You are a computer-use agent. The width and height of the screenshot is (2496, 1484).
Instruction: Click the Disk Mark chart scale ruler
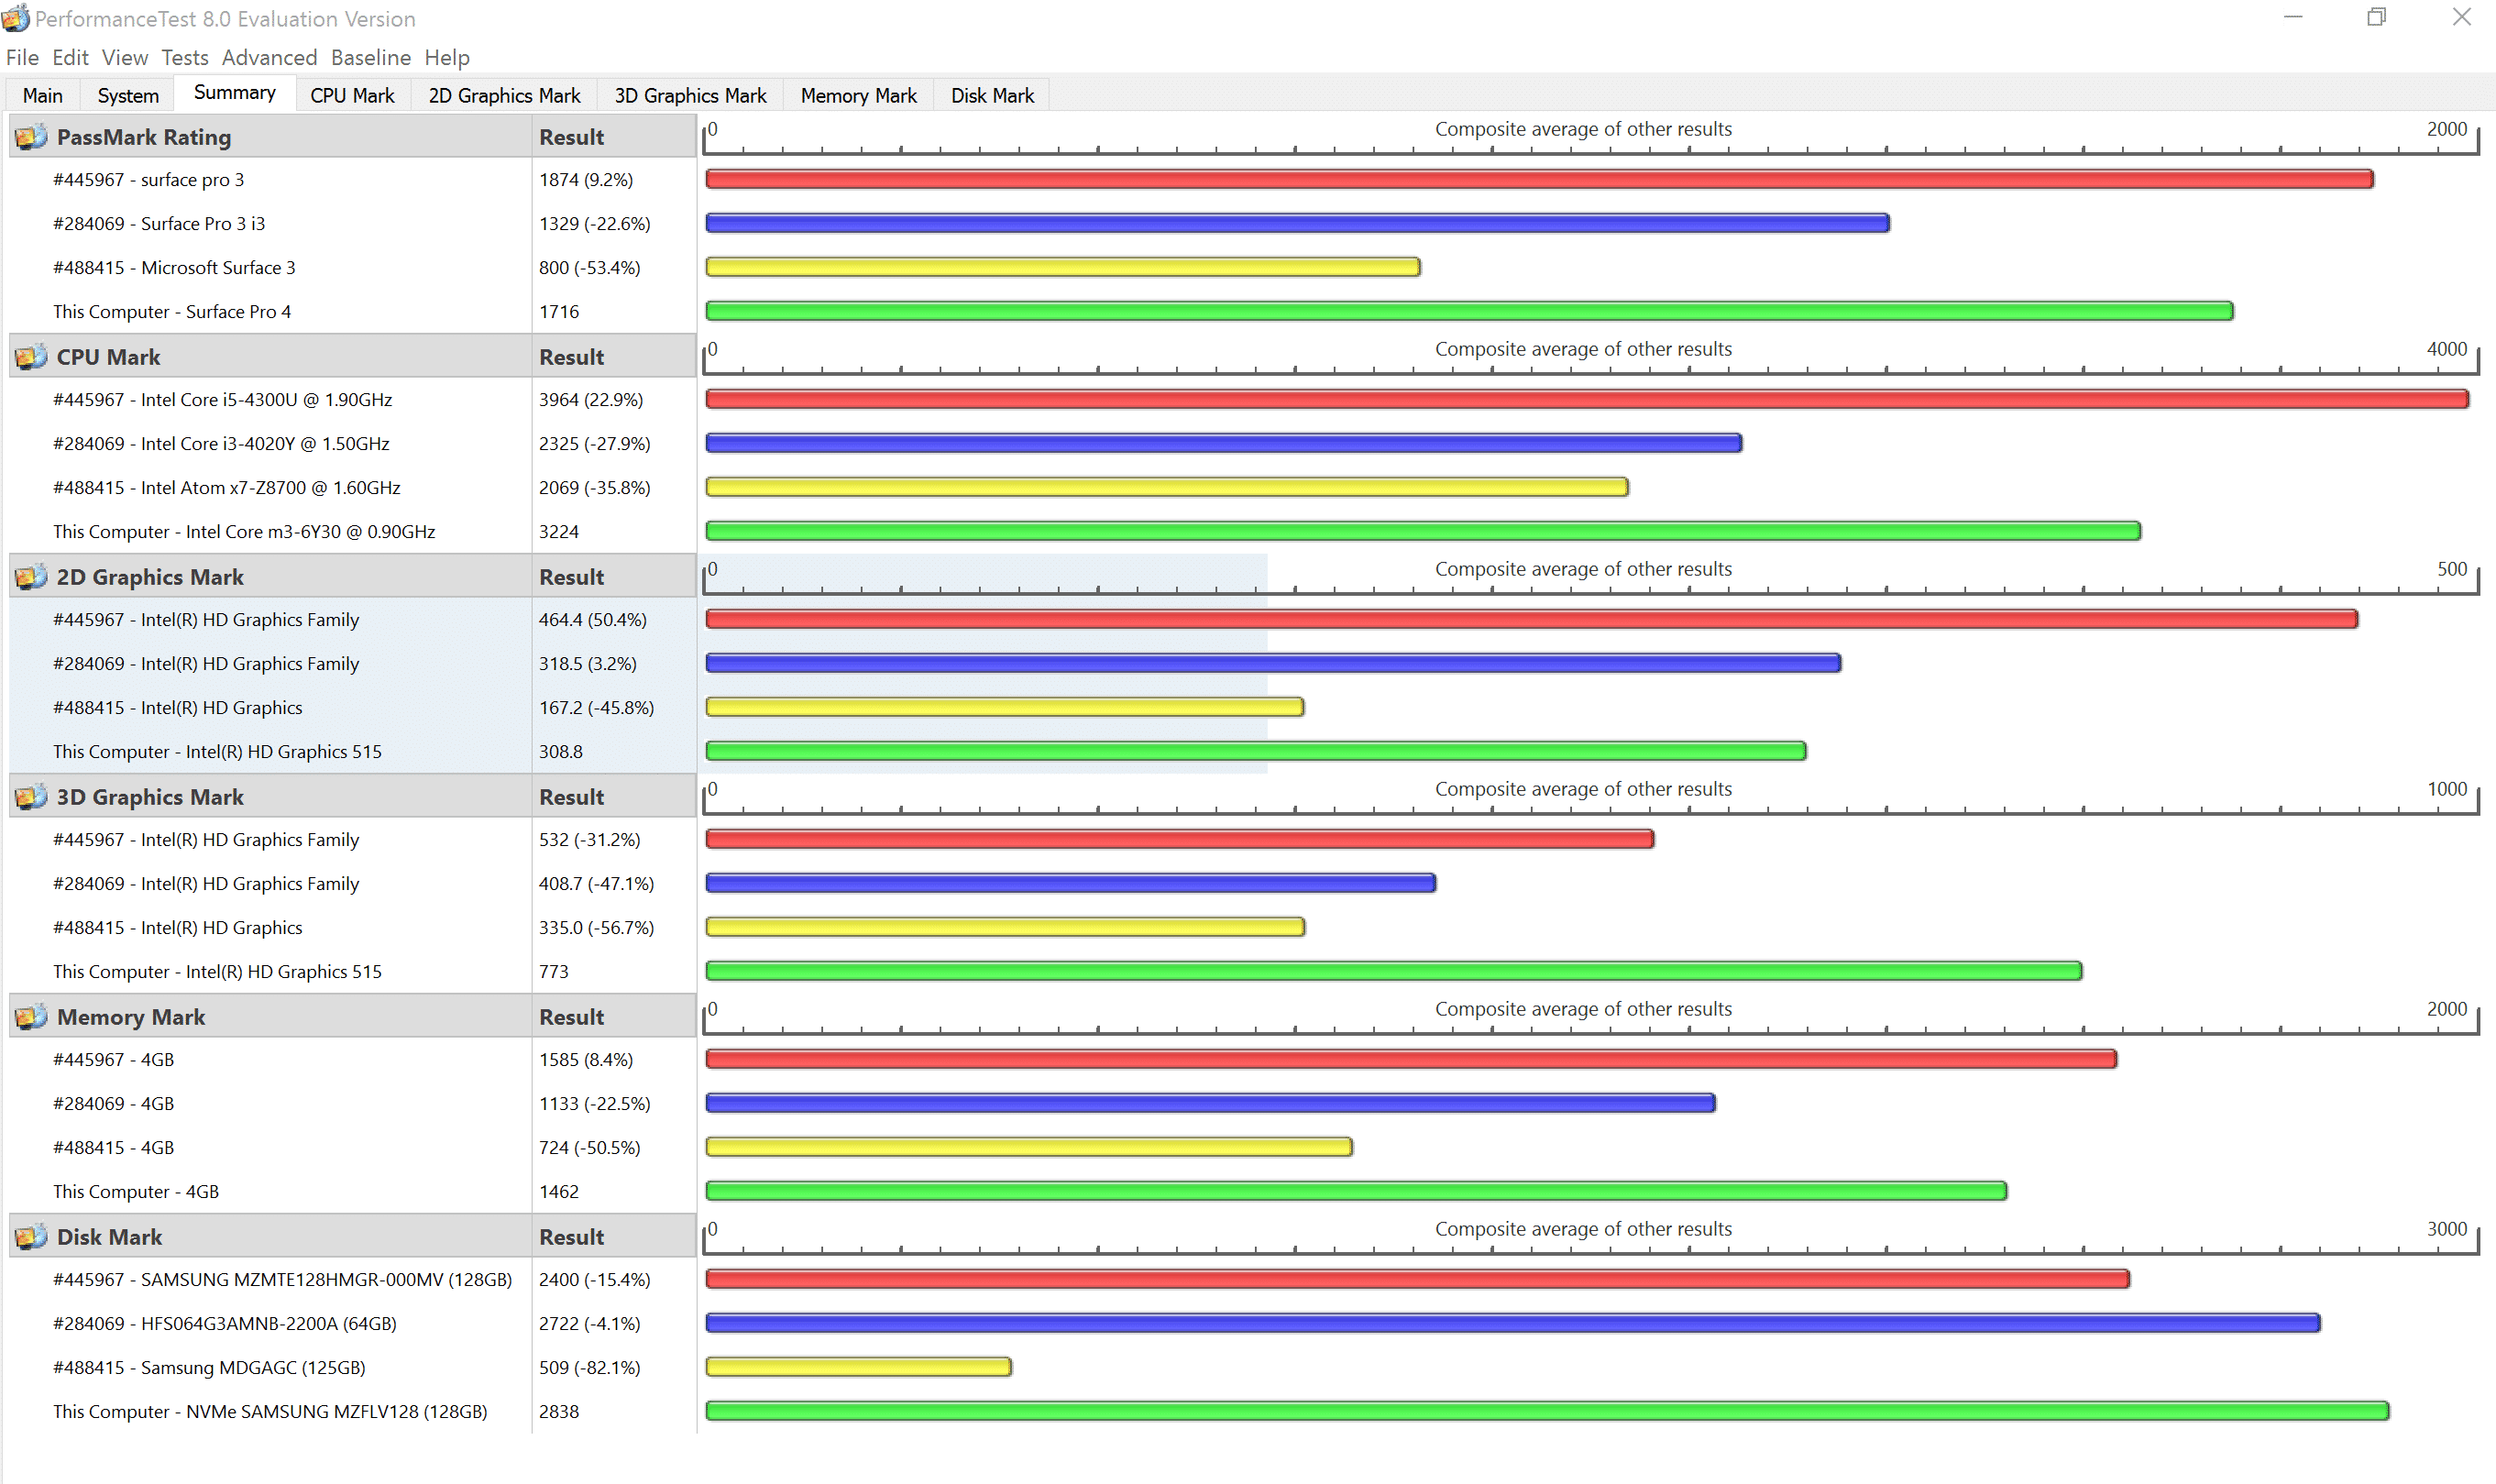pyautogui.click(x=1591, y=1237)
